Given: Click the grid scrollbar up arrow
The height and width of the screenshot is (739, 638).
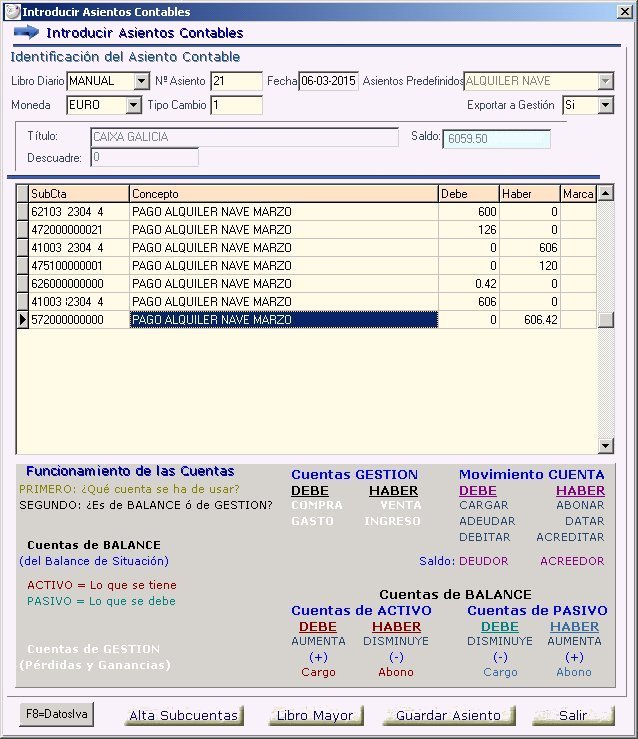Looking at the screenshot, I should (605, 193).
